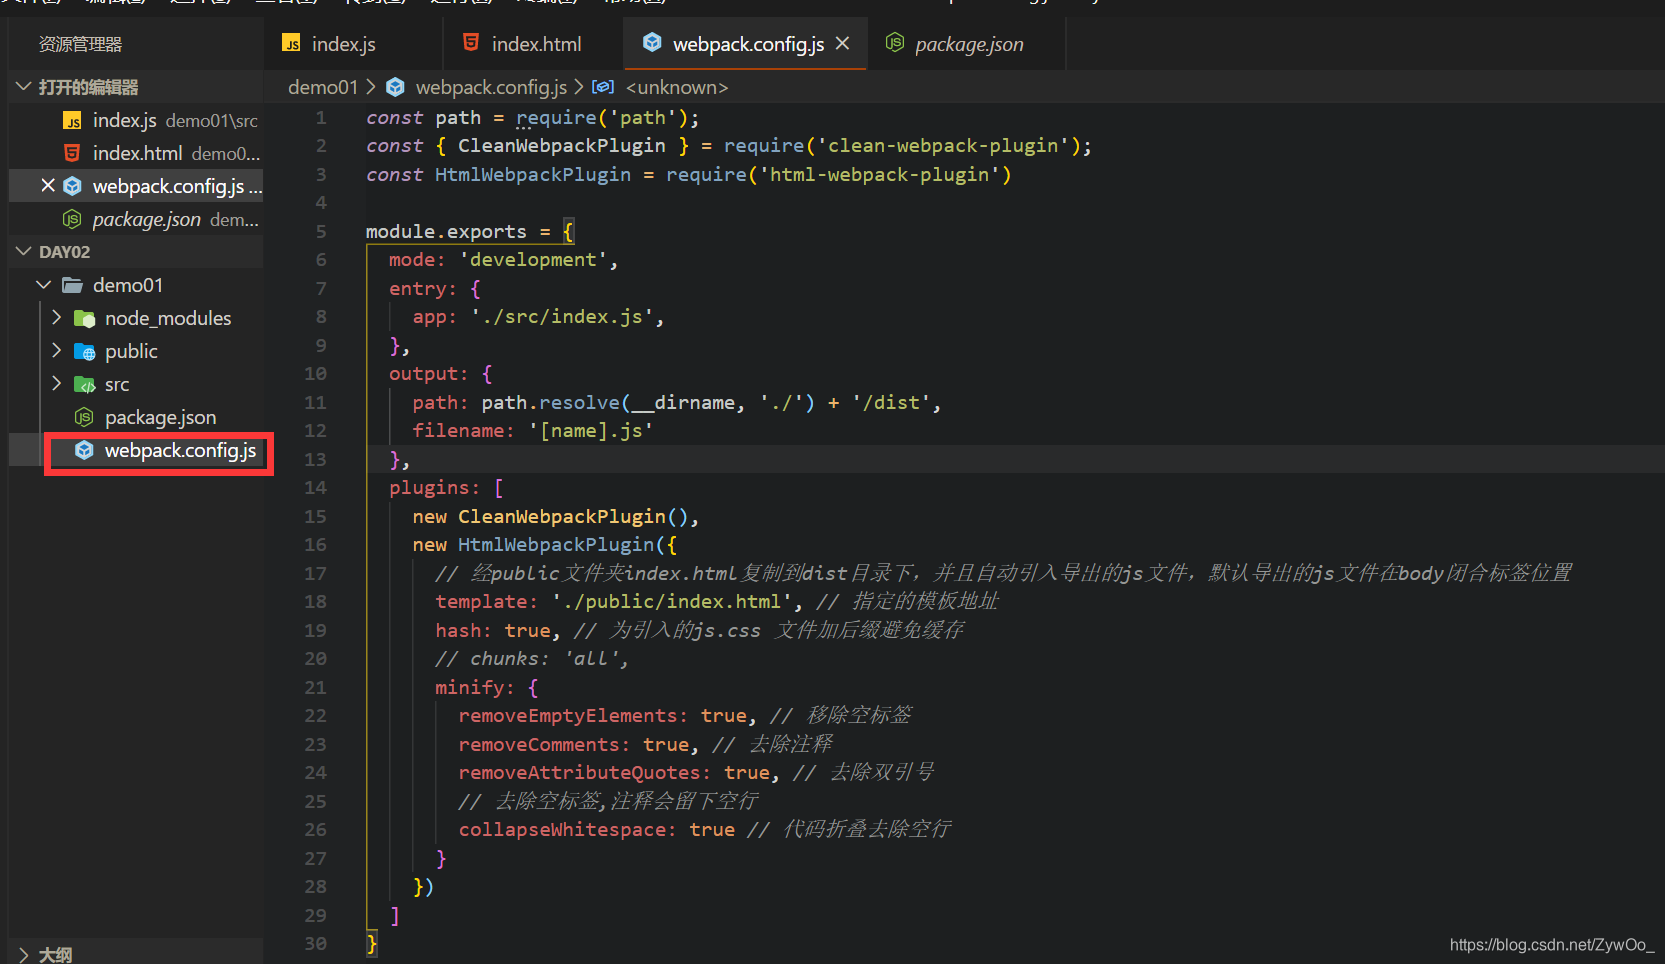Select webpack.config.js in open editors list
Screen dimensions: 1665x964
136,186
